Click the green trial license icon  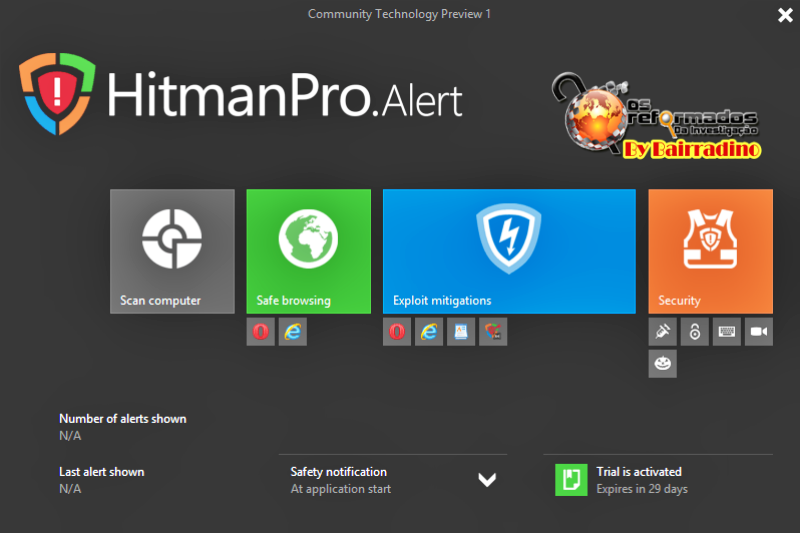click(571, 480)
